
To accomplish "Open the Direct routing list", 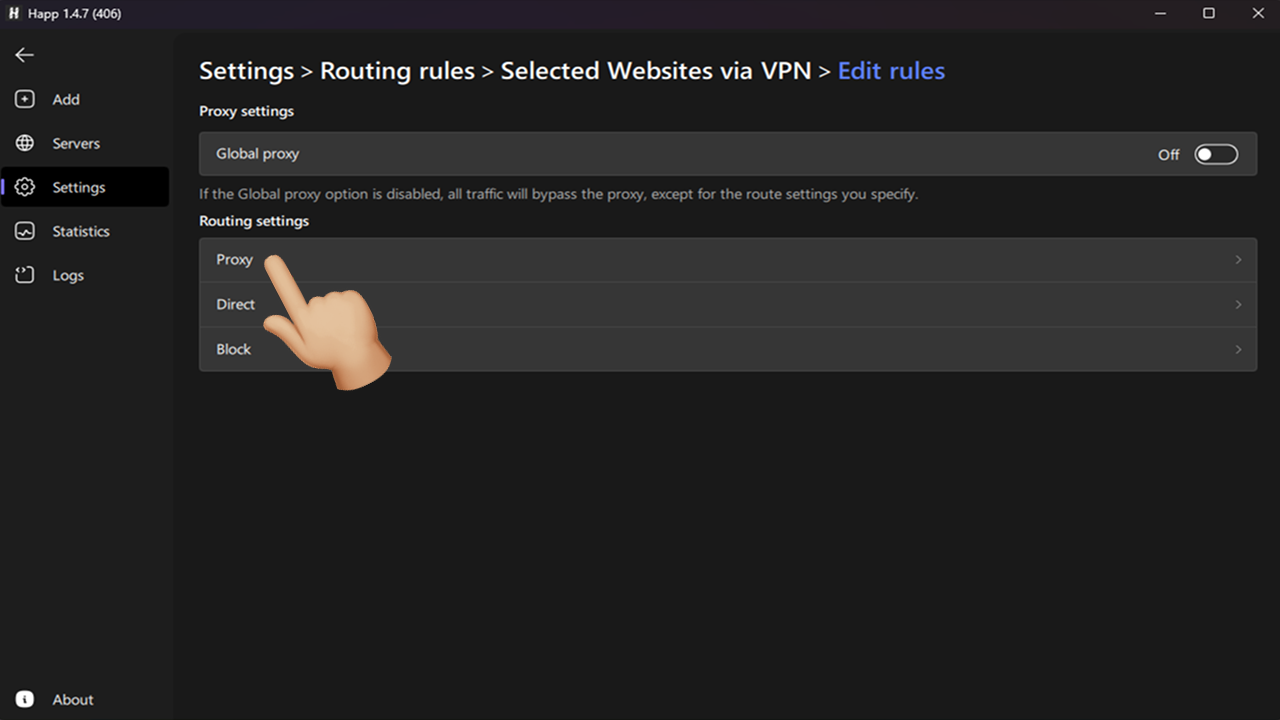I will [728, 304].
